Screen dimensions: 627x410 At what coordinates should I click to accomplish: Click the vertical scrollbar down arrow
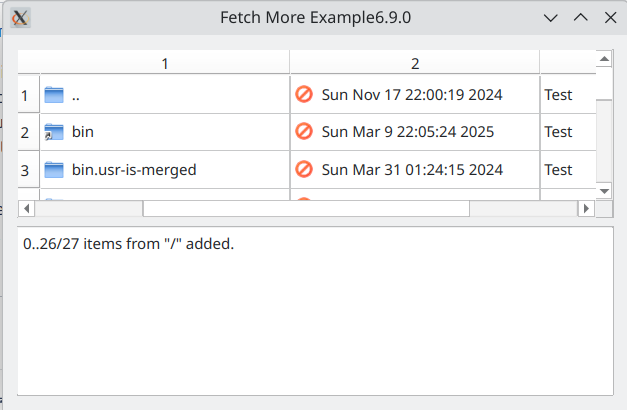coord(604,191)
